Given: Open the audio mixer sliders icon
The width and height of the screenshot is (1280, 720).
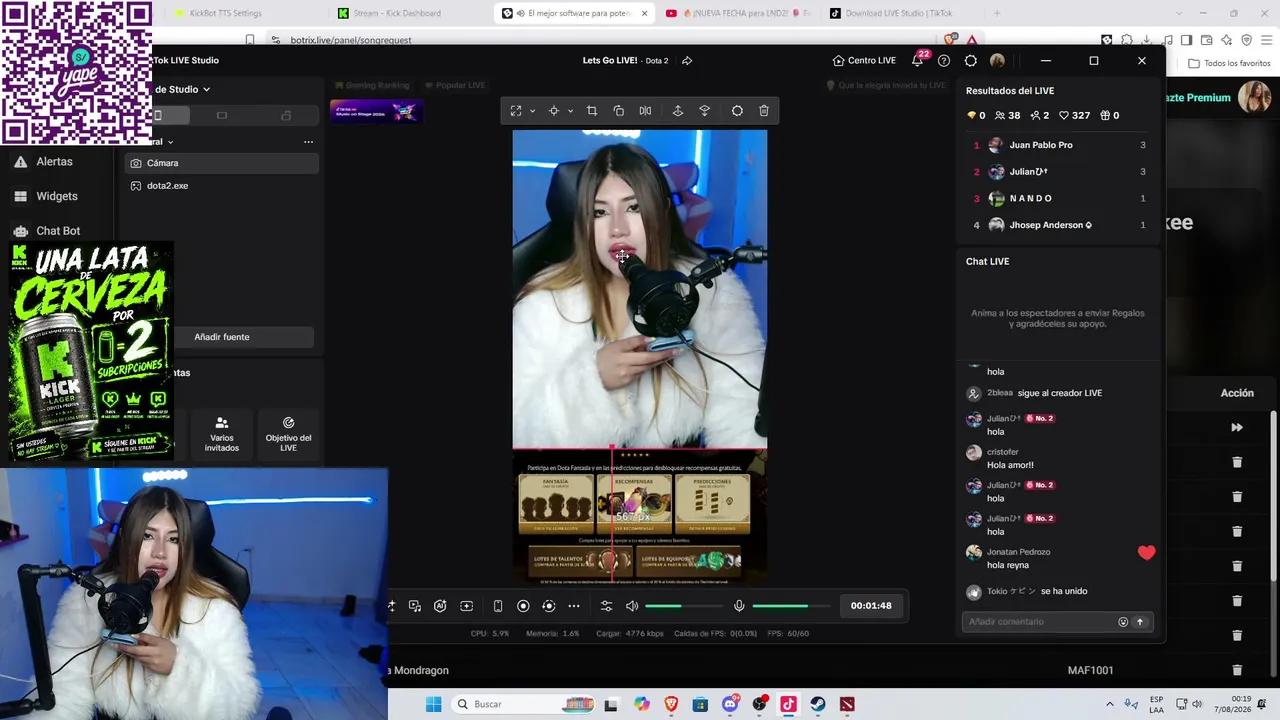Looking at the screenshot, I should [x=606, y=606].
